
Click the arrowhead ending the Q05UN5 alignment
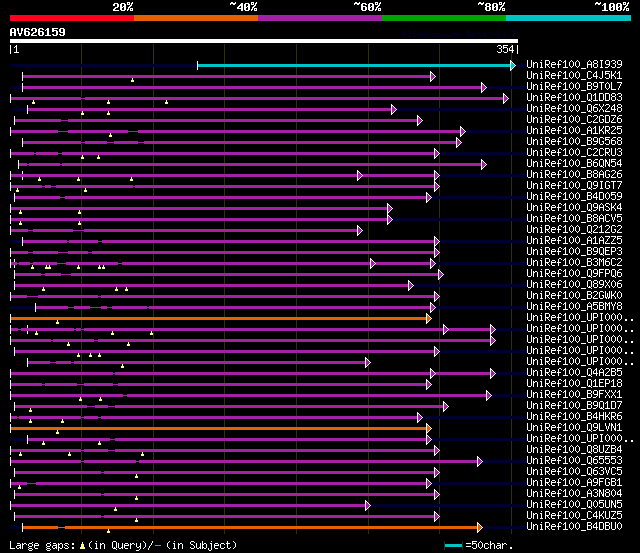[x=368, y=506]
